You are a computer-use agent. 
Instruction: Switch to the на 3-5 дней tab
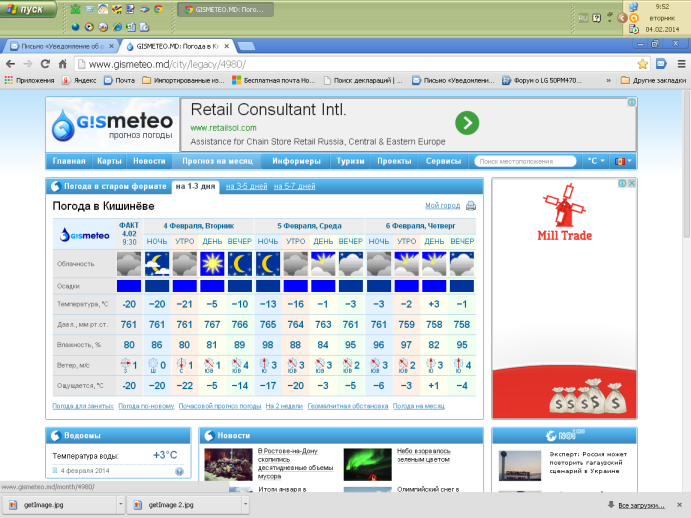246,186
